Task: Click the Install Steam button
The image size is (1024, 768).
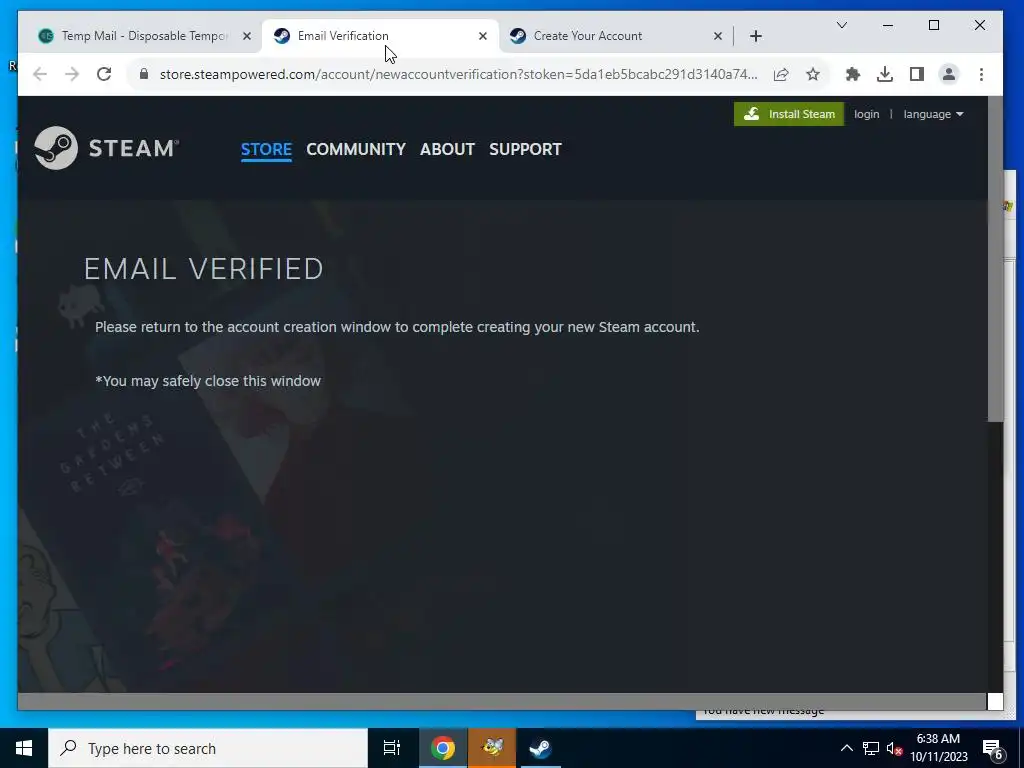Action: 788,114
